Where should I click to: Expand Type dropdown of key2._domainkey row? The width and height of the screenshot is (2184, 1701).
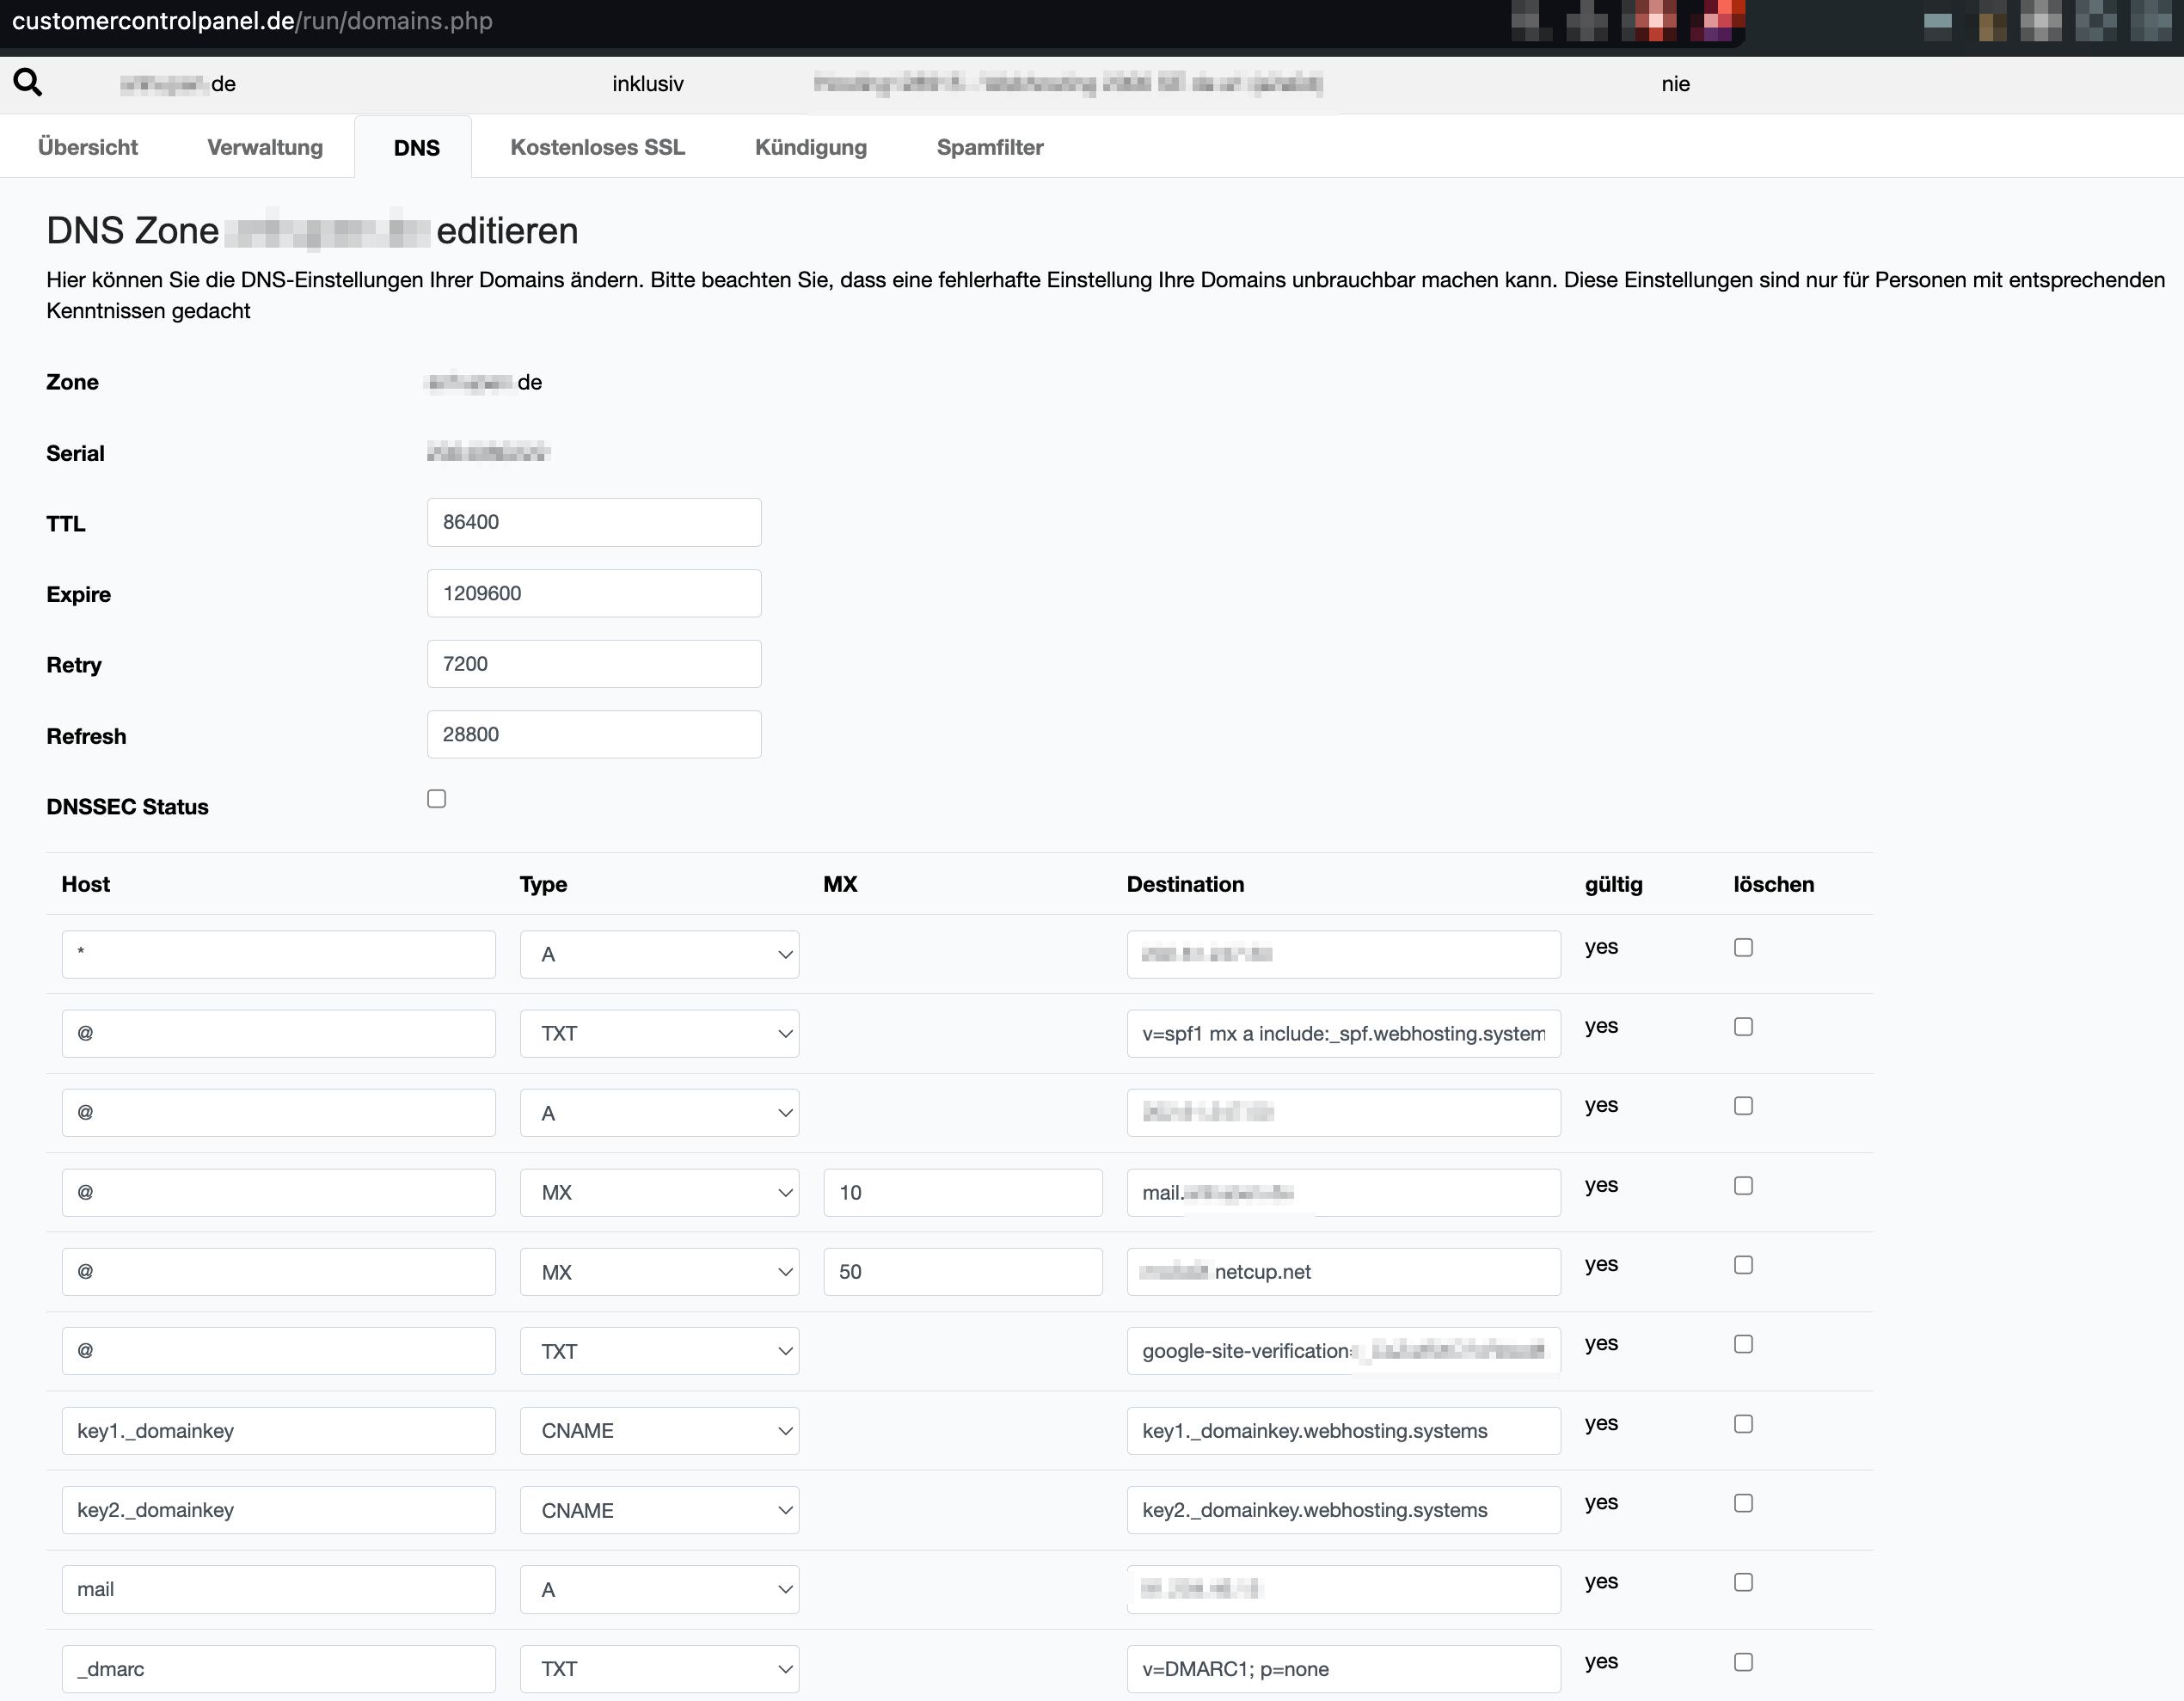[659, 1510]
